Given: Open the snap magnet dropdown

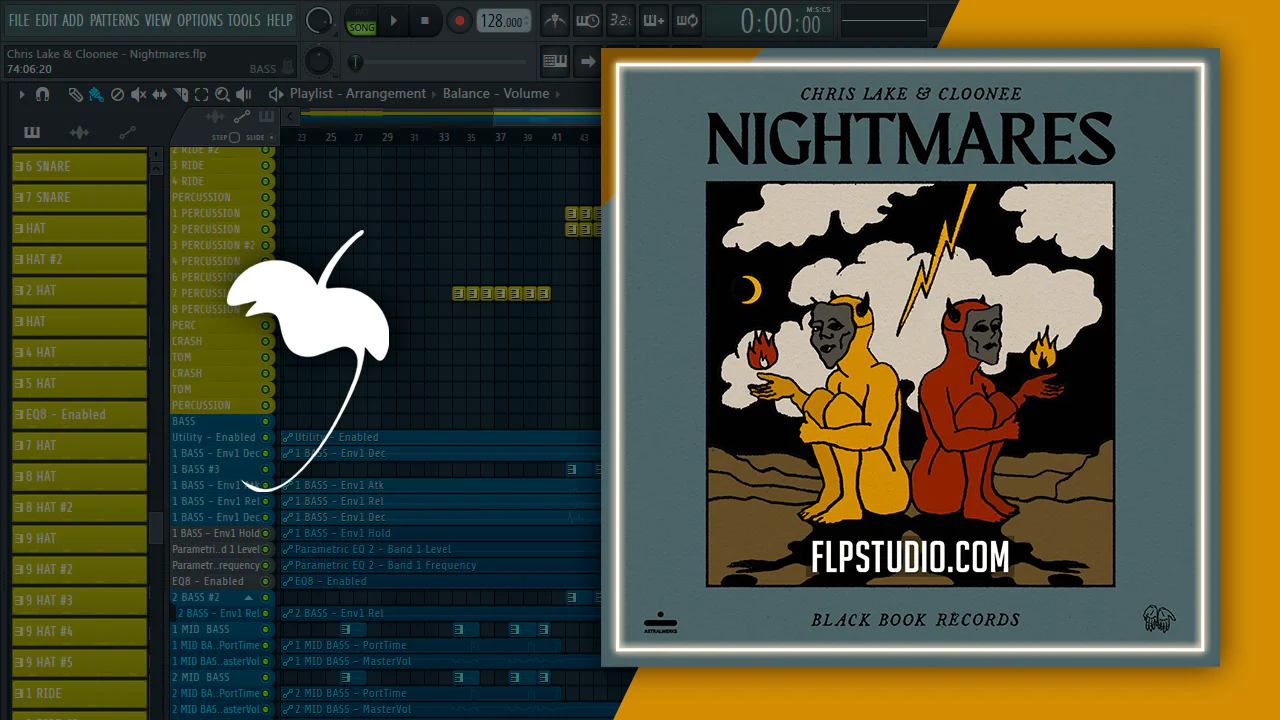Looking at the screenshot, I should point(42,94).
